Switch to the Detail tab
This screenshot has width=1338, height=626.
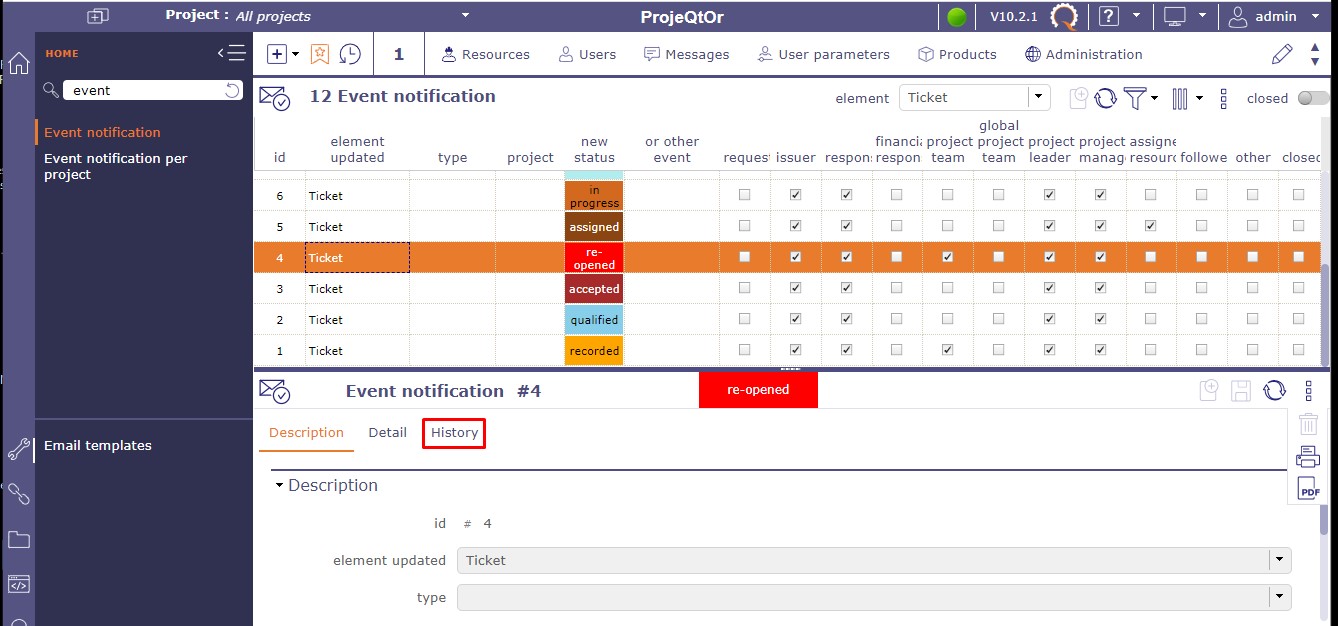[x=387, y=433]
